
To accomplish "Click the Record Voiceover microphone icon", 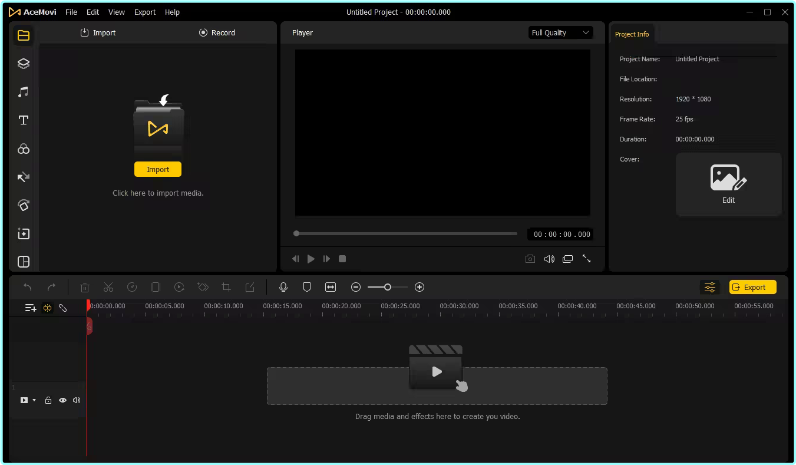I will 283,287.
